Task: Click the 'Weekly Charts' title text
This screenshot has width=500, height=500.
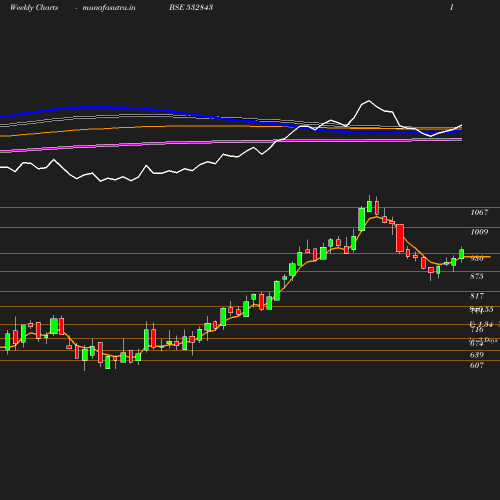Action: (34, 8)
